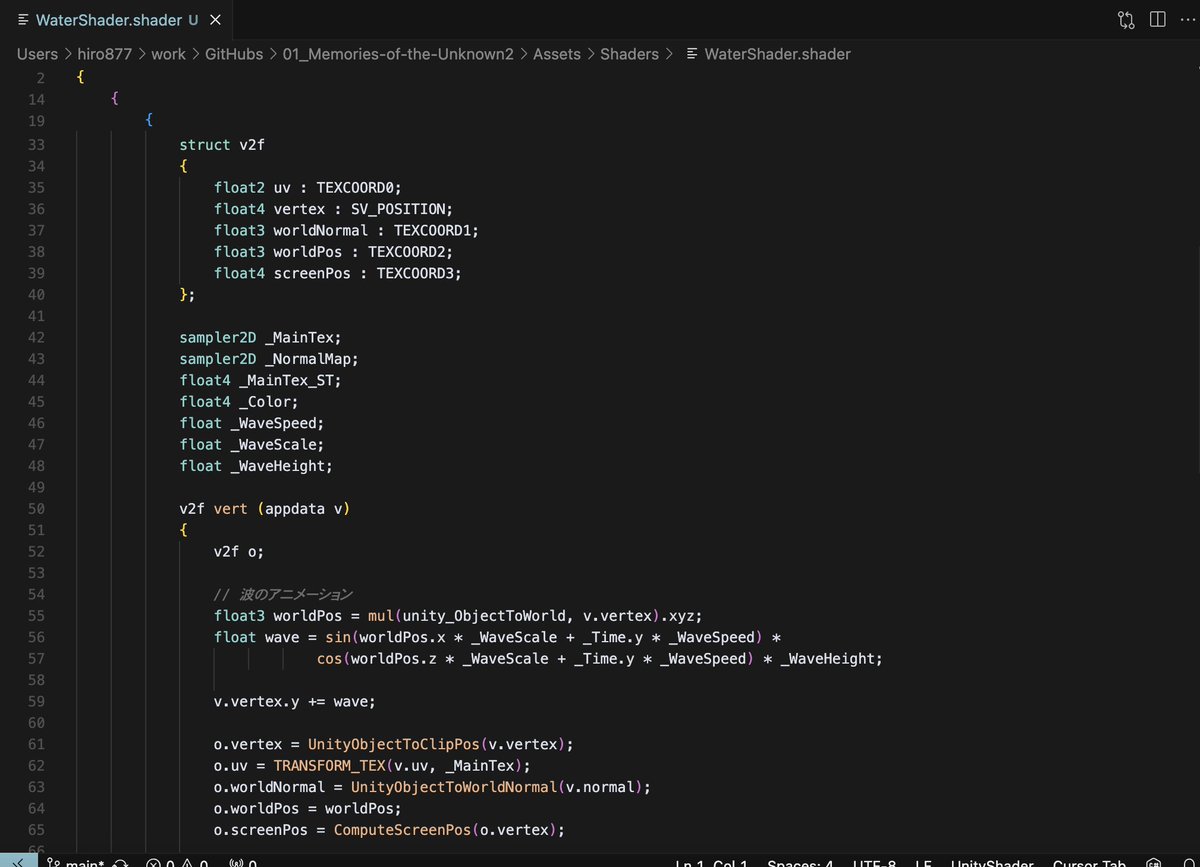Click 'float _WaveSpeed;' declaration
This screenshot has height=867, width=1200.
[252, 423]
